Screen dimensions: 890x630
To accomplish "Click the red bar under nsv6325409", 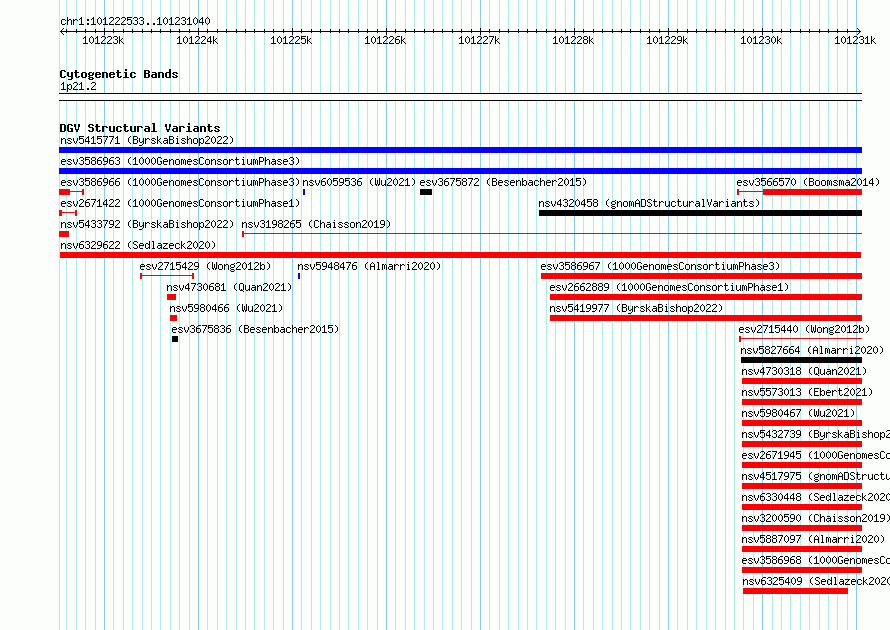I will (795, 591).
